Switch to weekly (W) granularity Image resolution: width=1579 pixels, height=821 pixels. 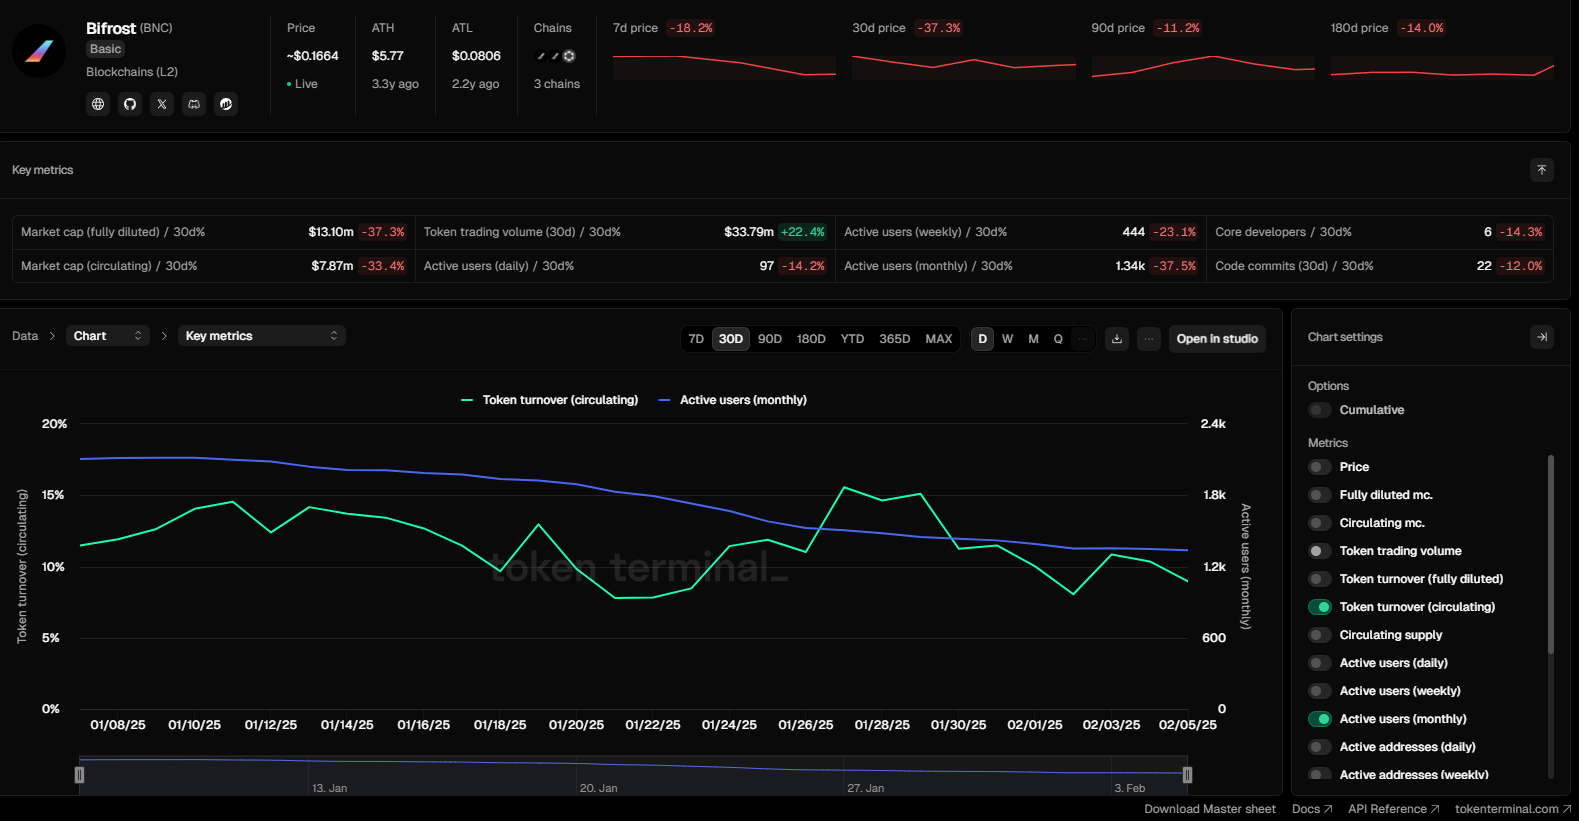(1008, 339)
